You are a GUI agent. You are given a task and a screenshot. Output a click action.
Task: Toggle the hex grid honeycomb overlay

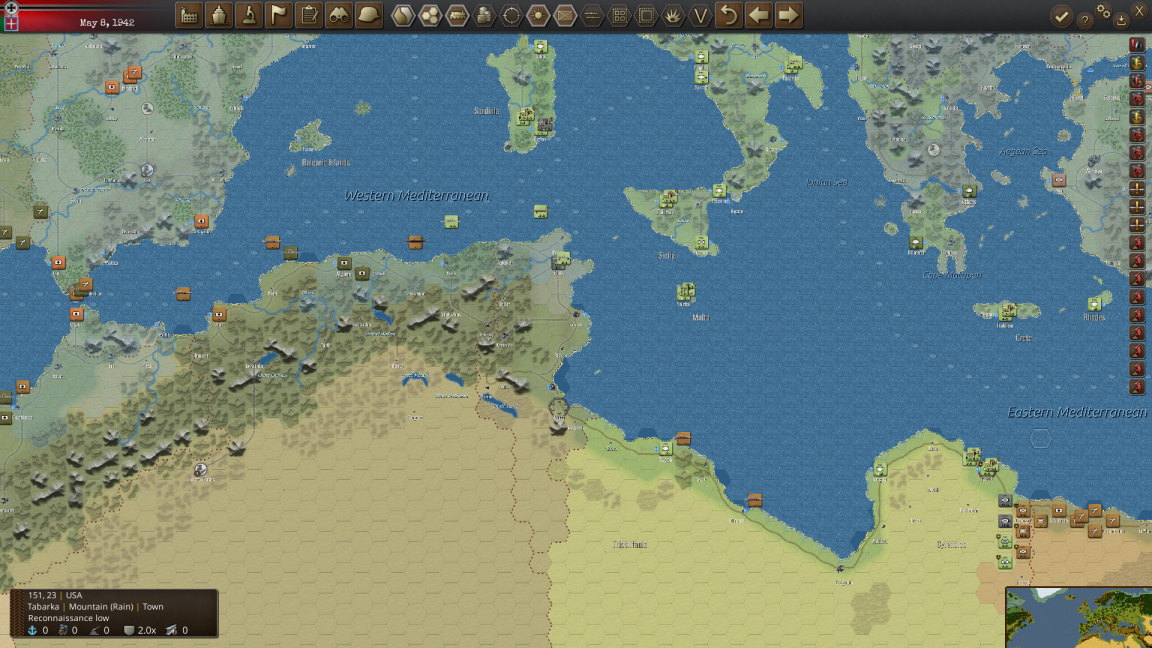(x=430, y=15)
